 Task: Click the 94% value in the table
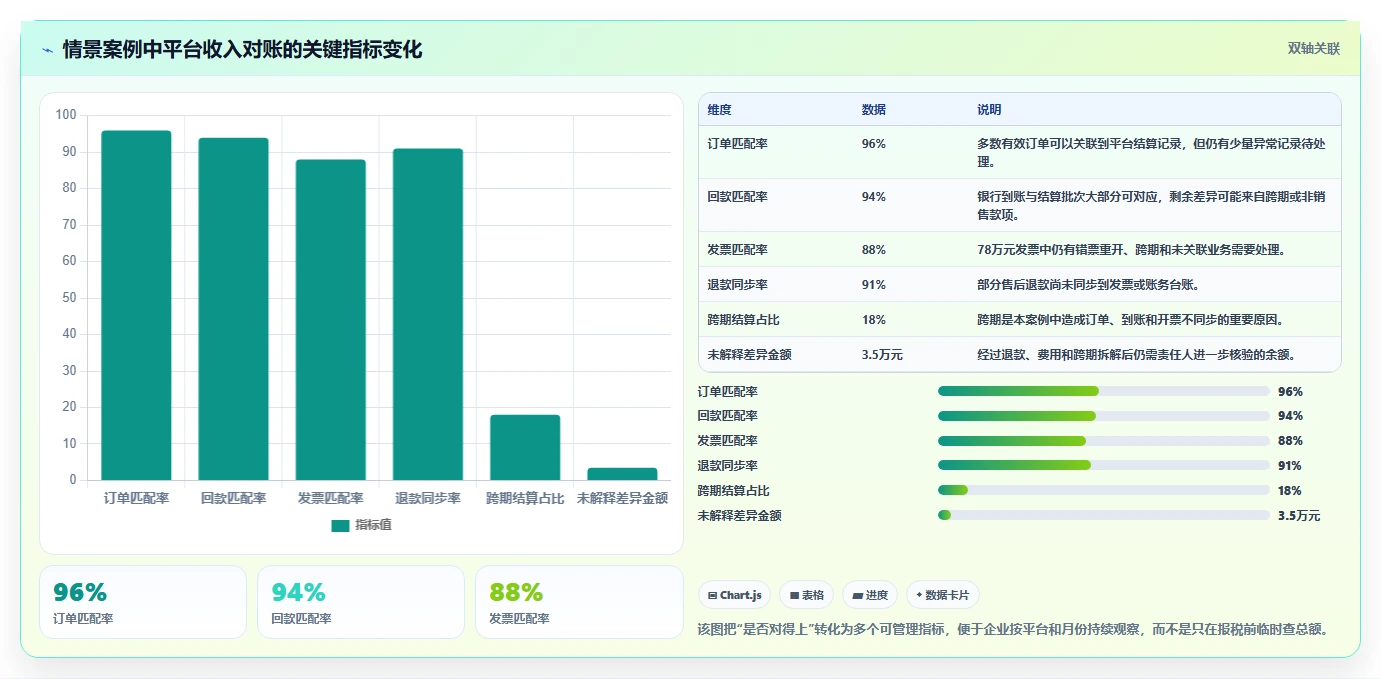click(x=873, y=197)
